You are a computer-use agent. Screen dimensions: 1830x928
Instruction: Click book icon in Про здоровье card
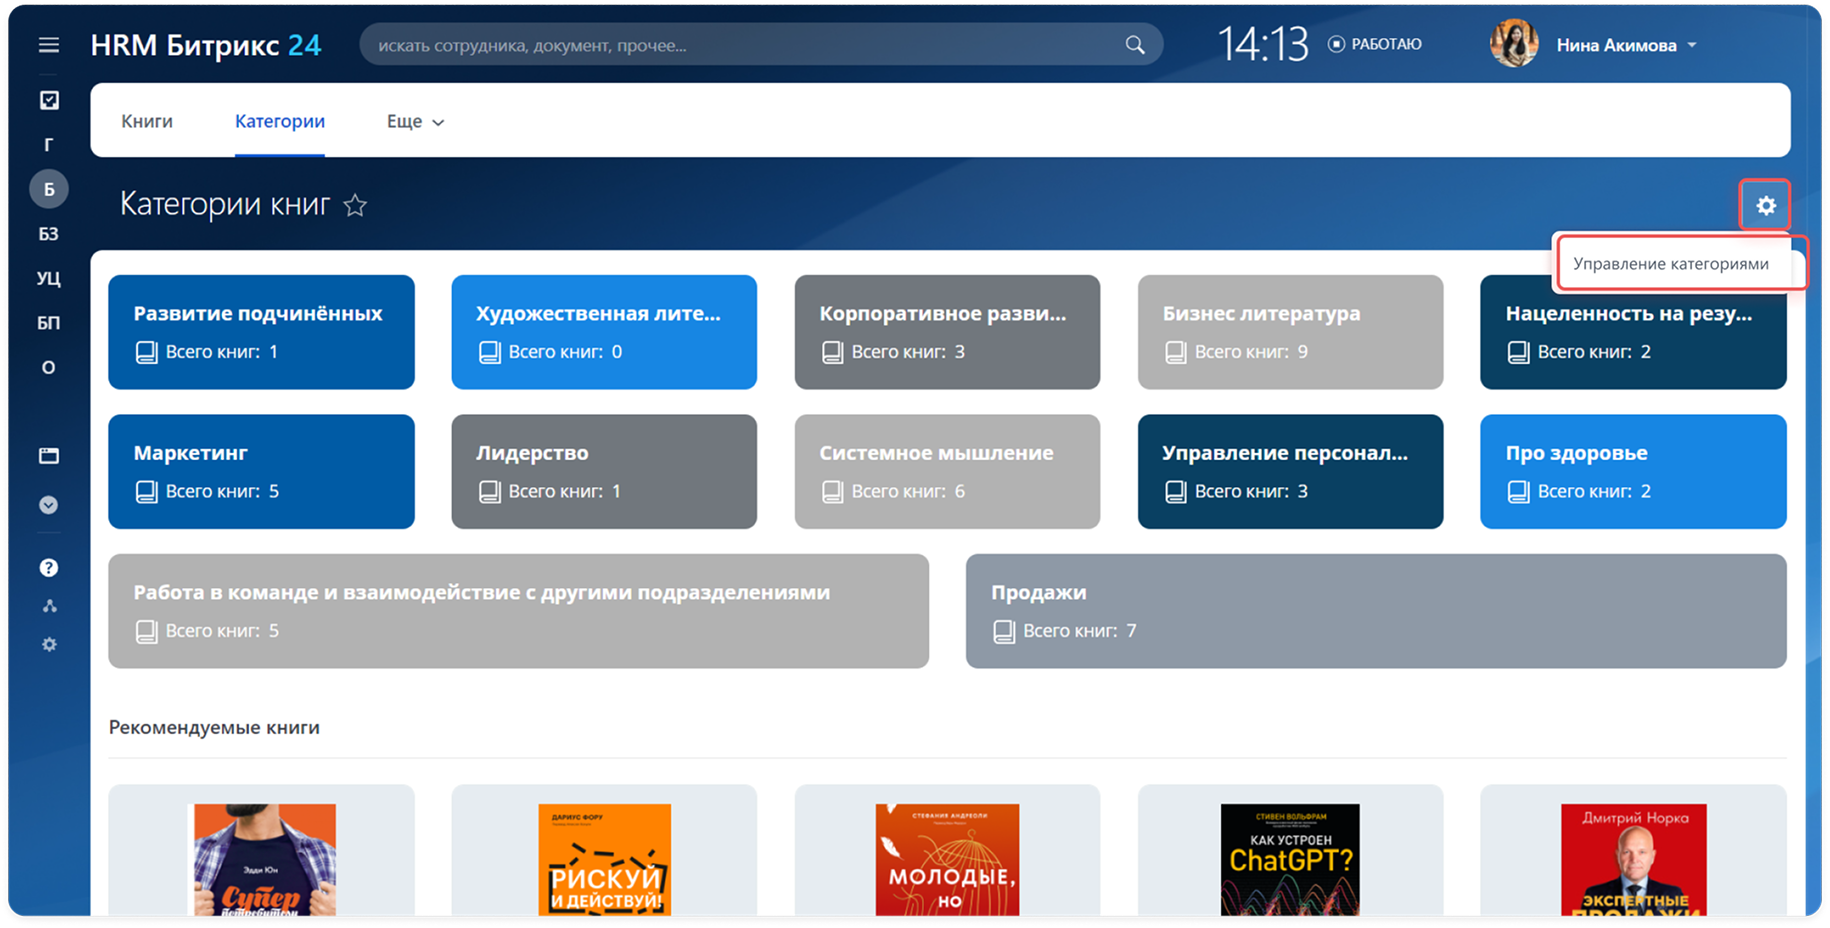click(x=1518, y=492)
